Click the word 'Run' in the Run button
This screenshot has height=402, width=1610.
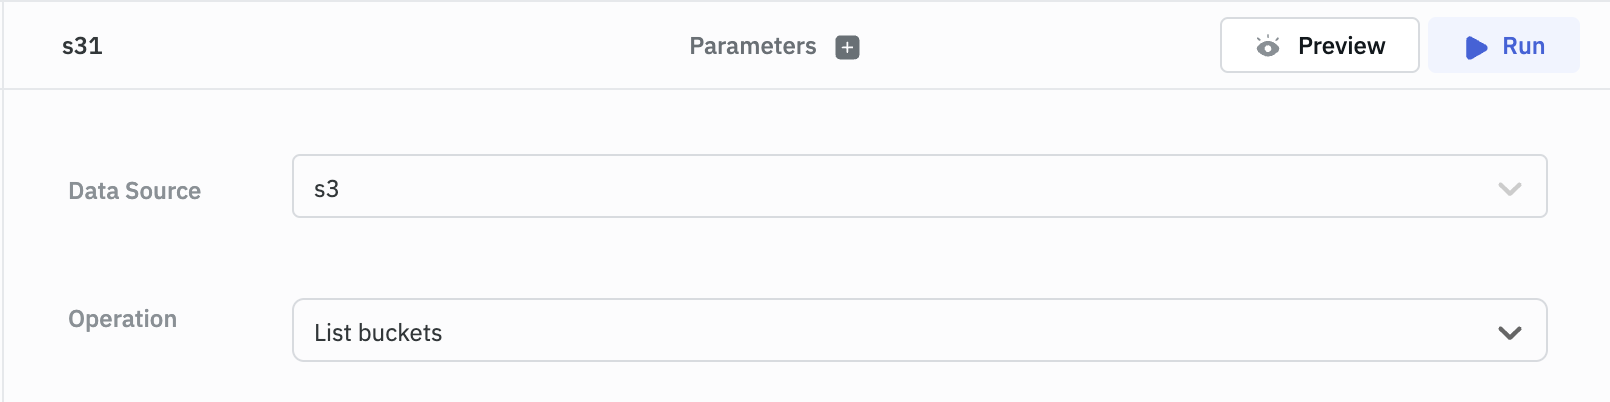[x=1523, y=46]
